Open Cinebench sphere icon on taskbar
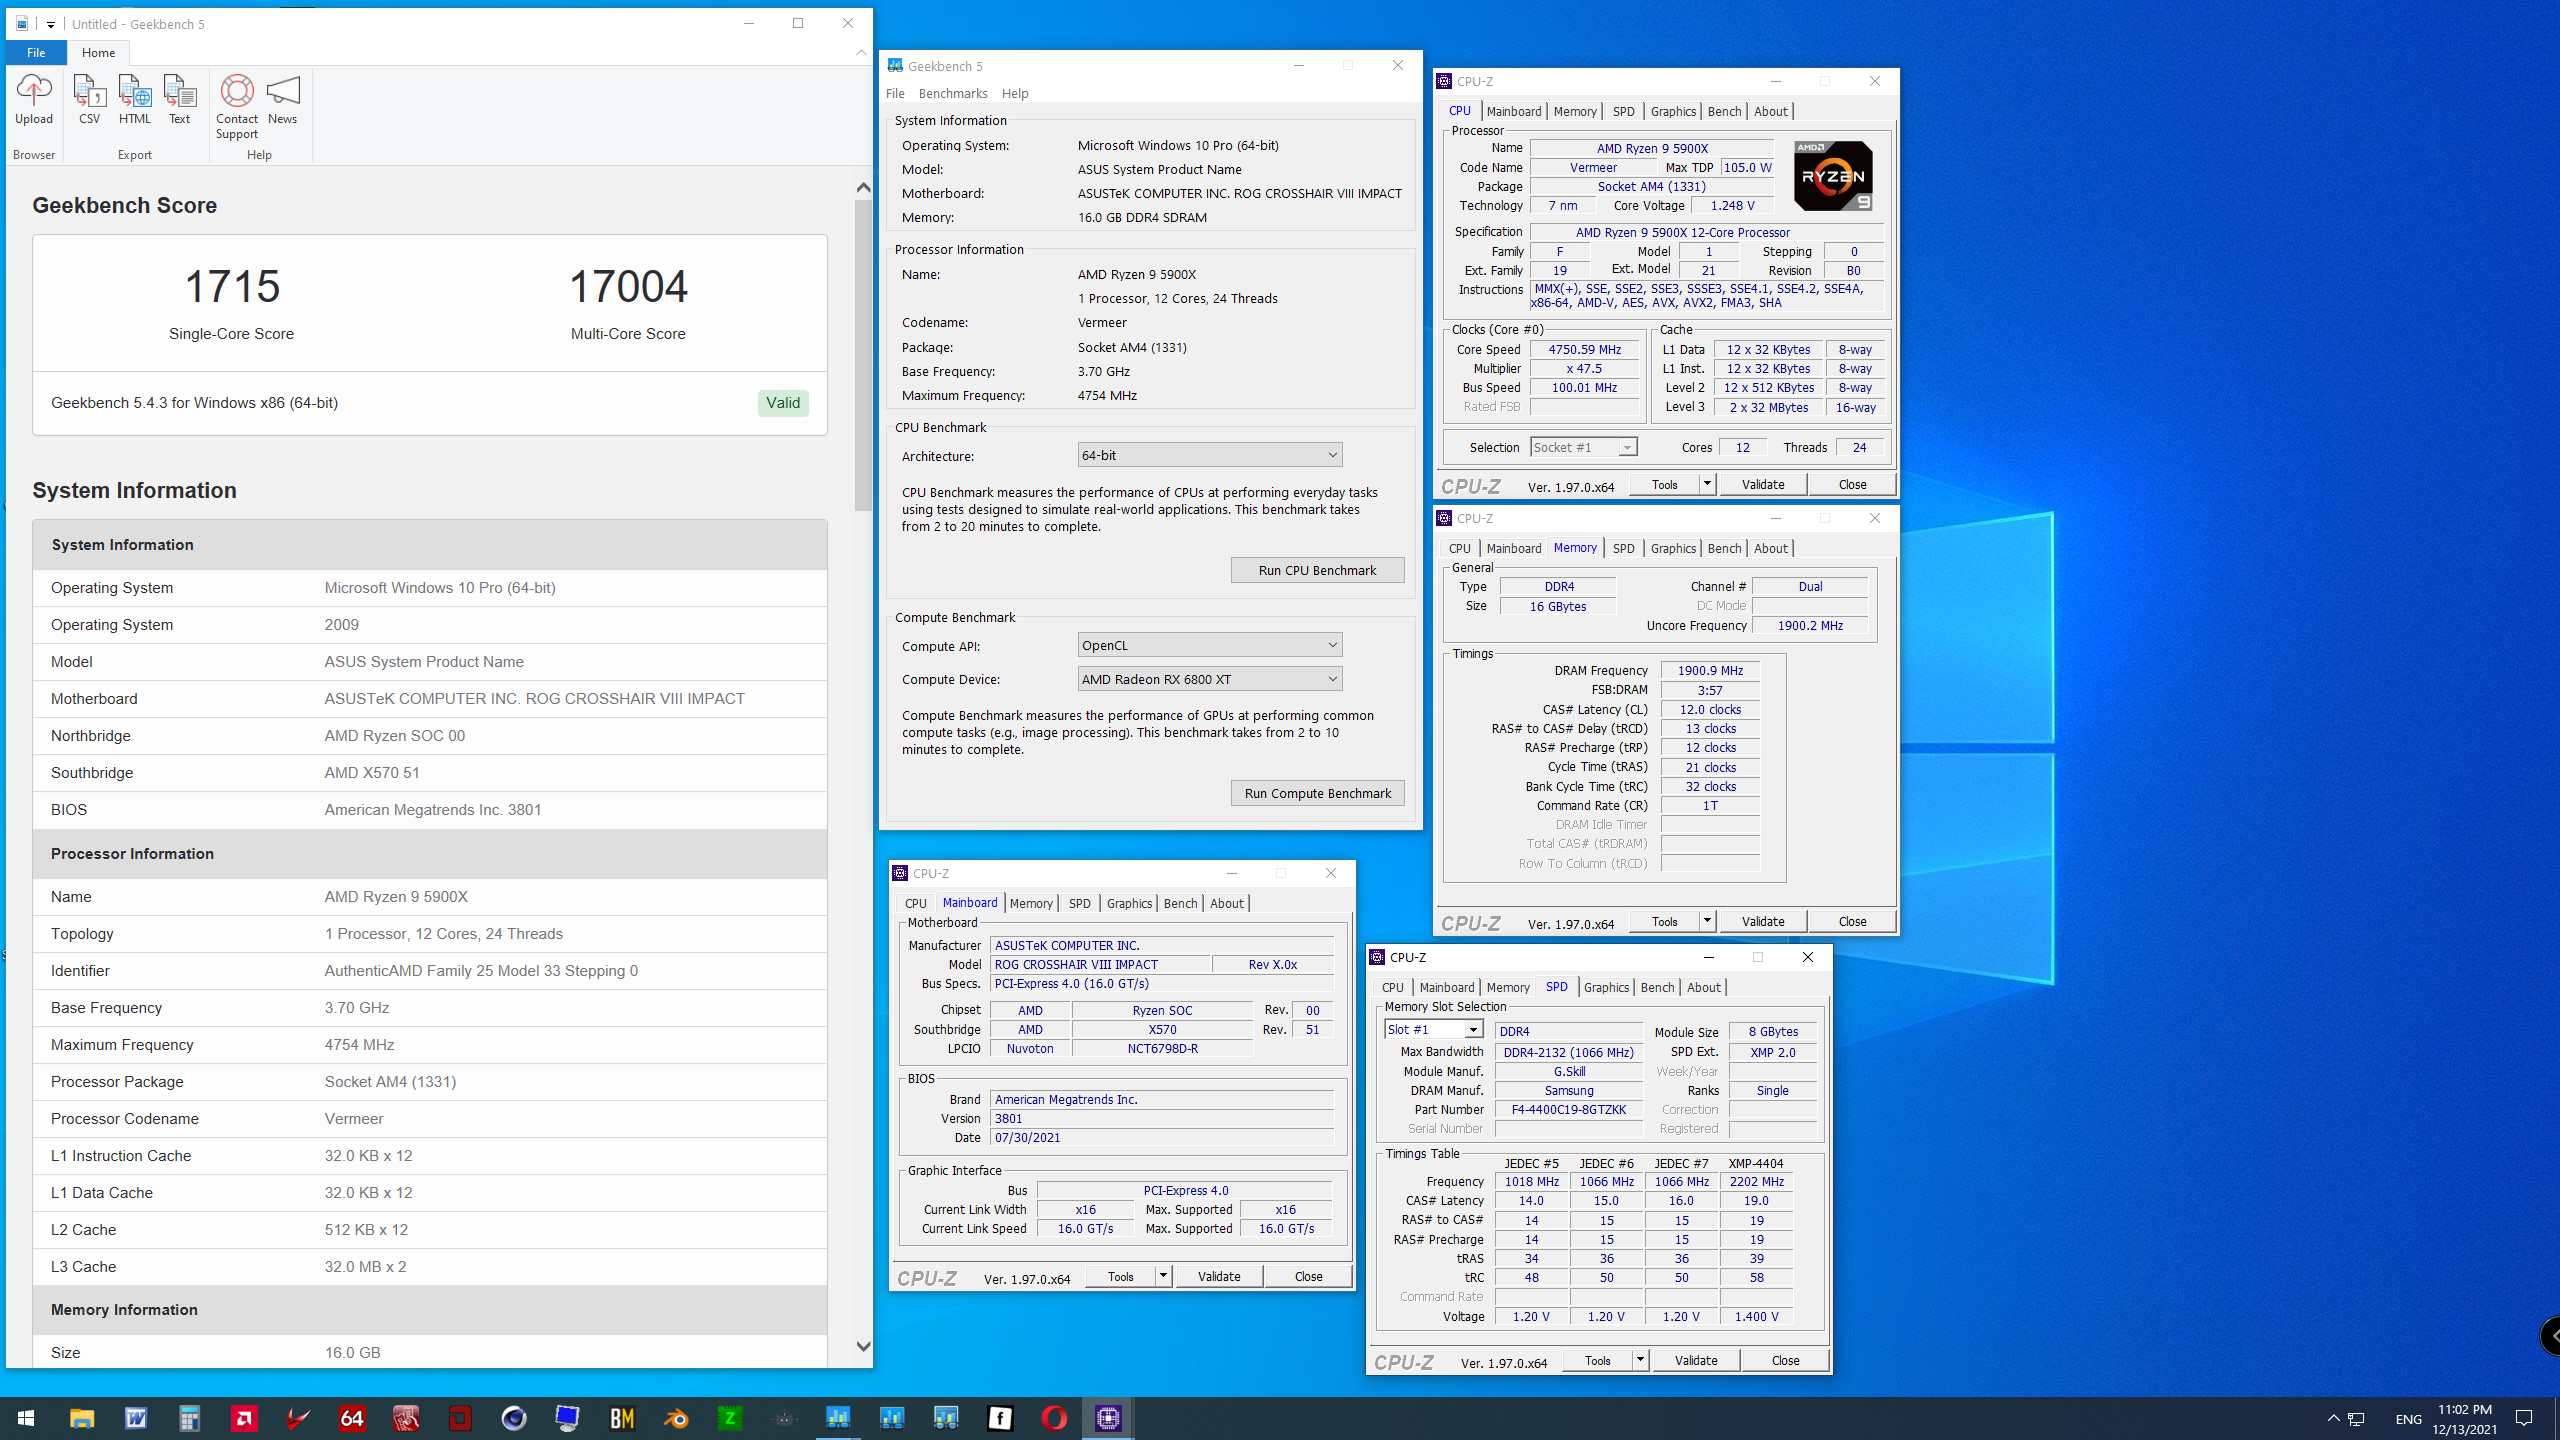The height and width of the screenshot is (1440, 2560). [514, 1418]
